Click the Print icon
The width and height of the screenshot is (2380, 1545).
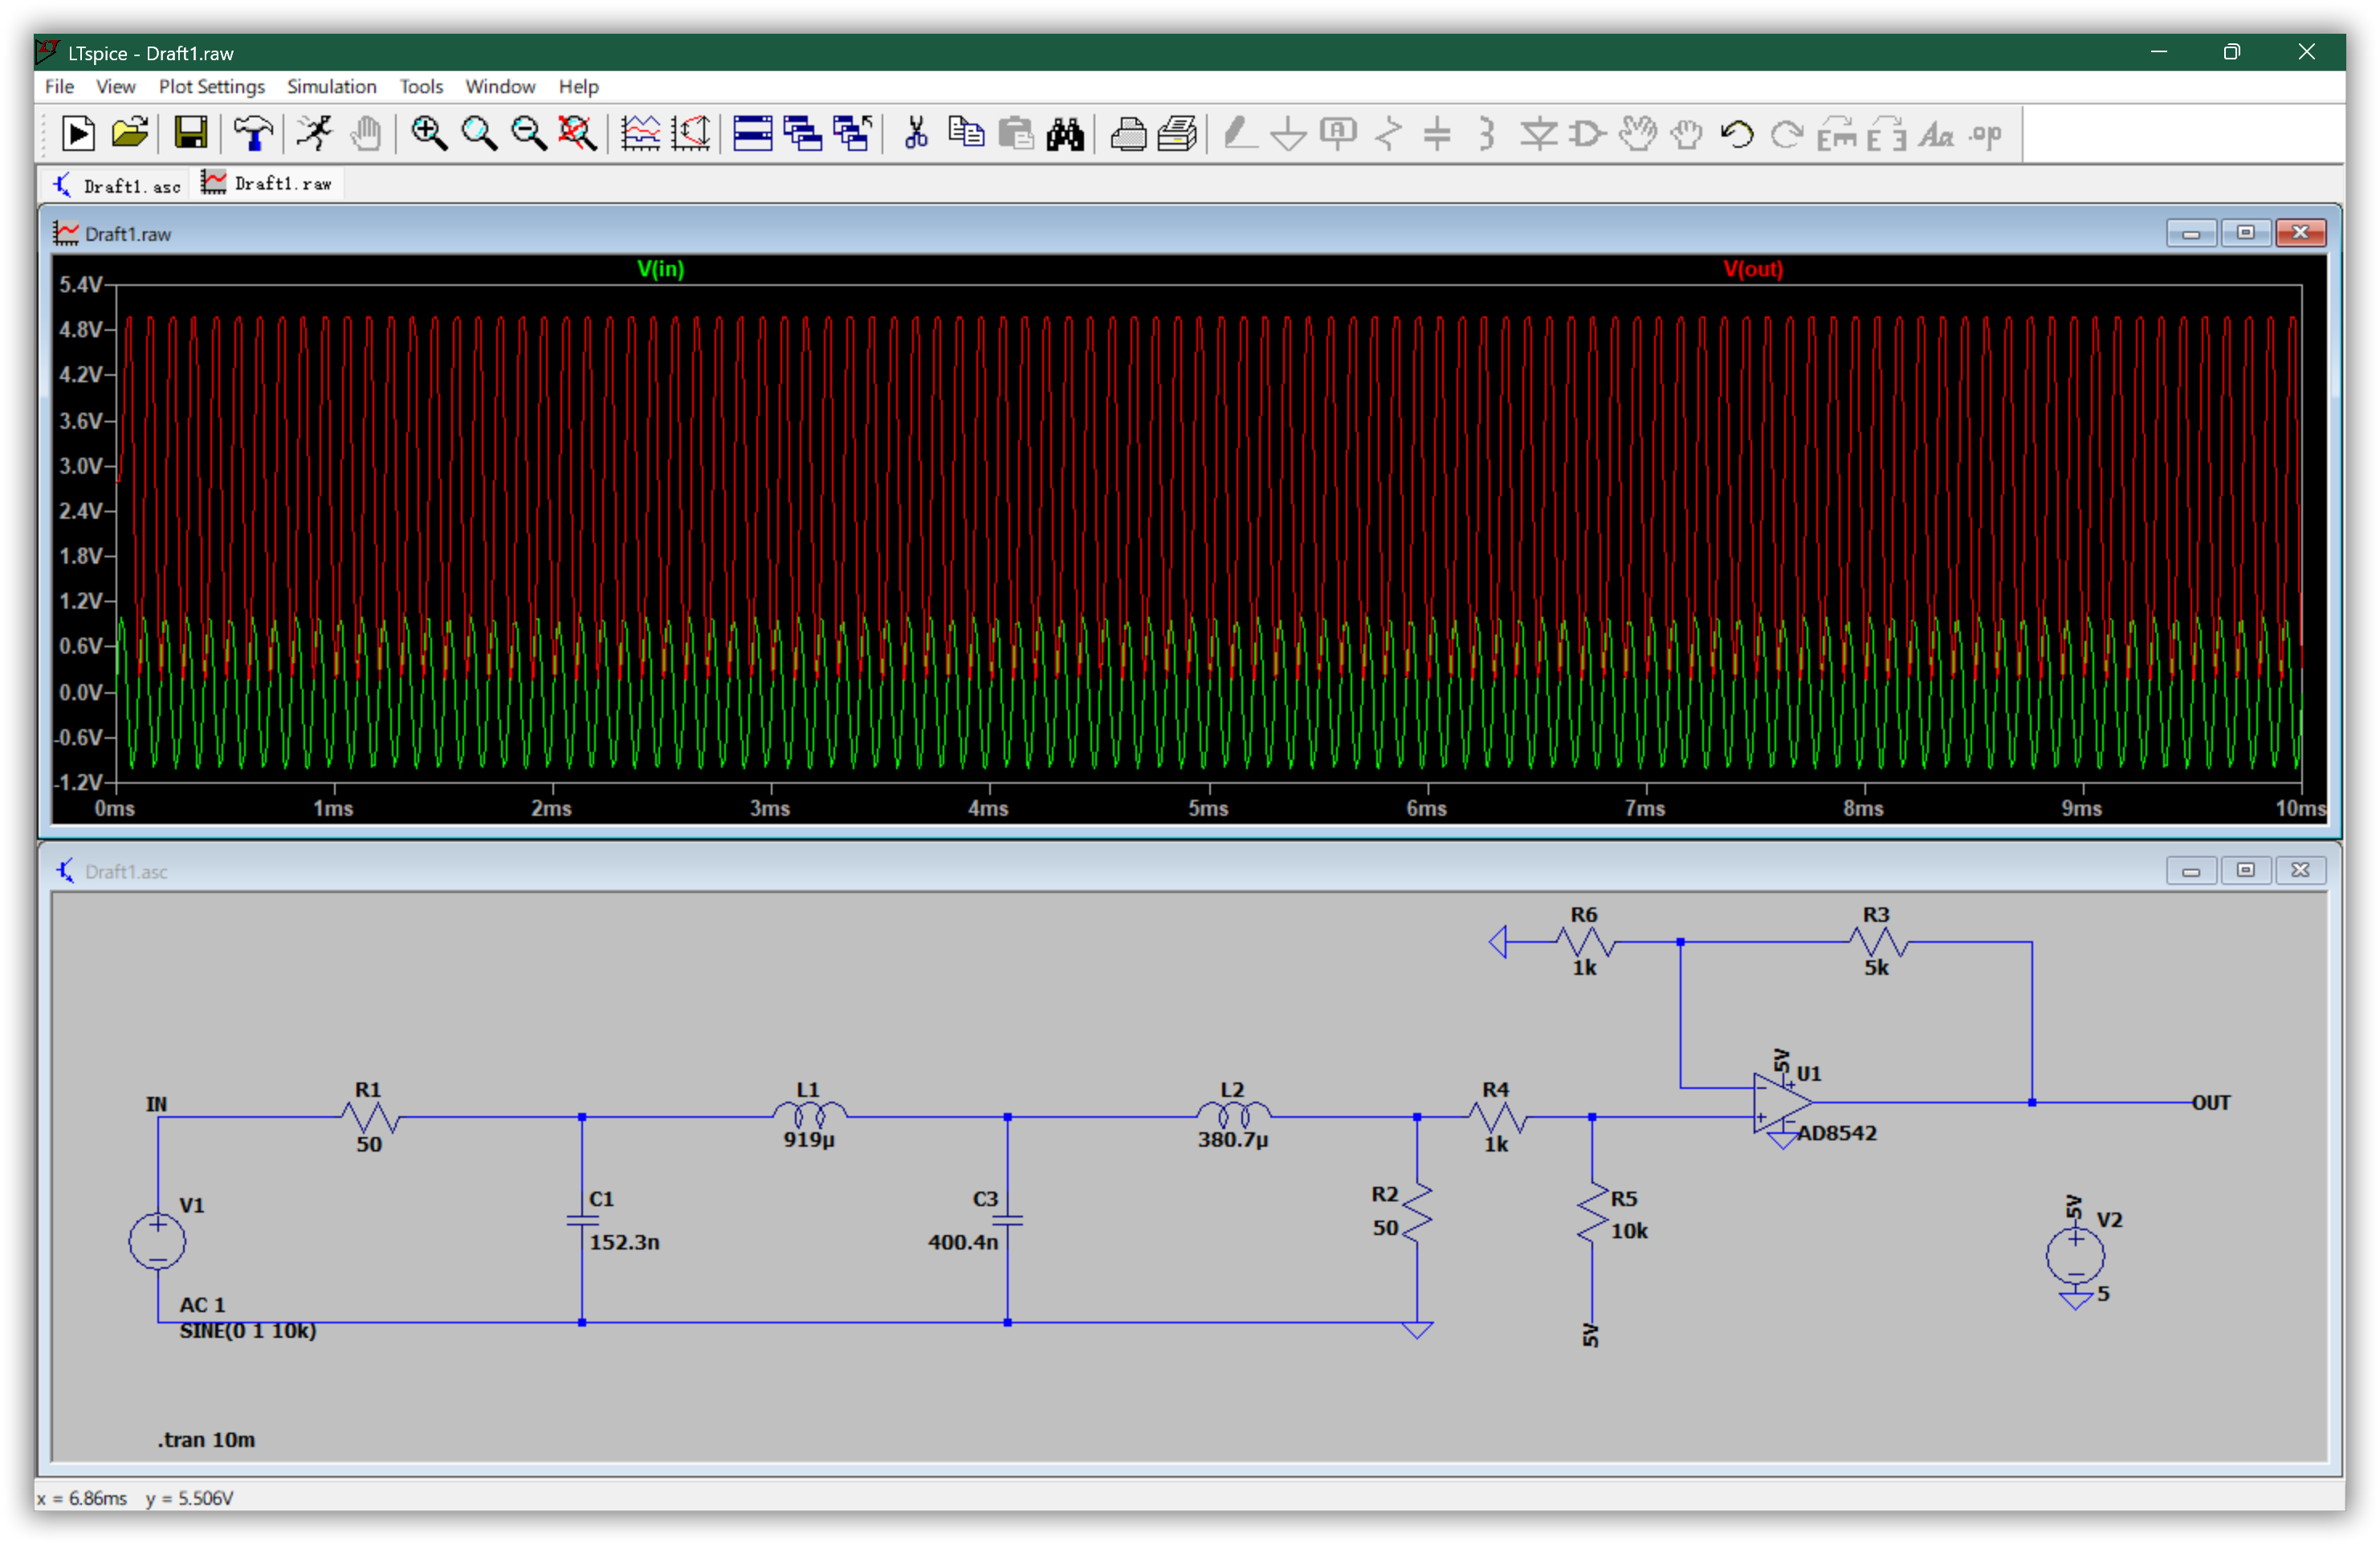click(1128, 133)
